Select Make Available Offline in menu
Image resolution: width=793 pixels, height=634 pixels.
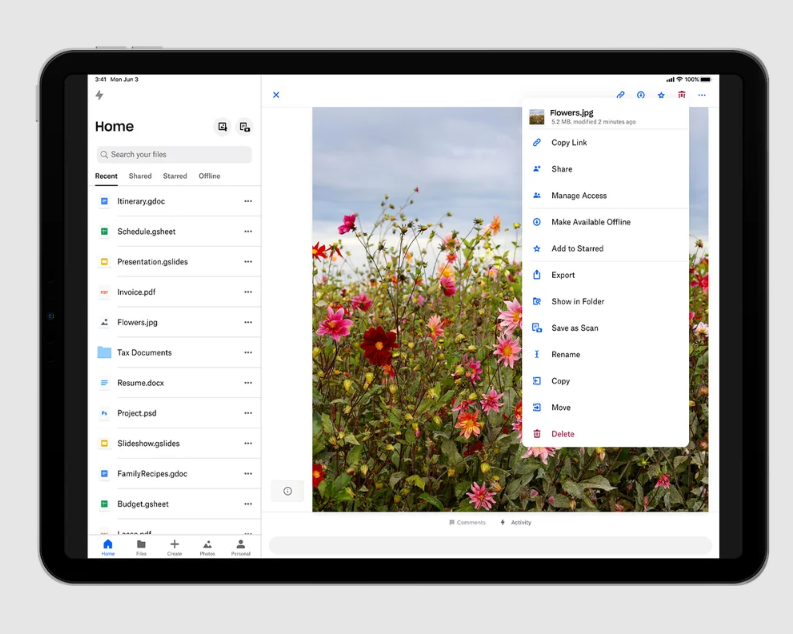[x=590, y=222]
